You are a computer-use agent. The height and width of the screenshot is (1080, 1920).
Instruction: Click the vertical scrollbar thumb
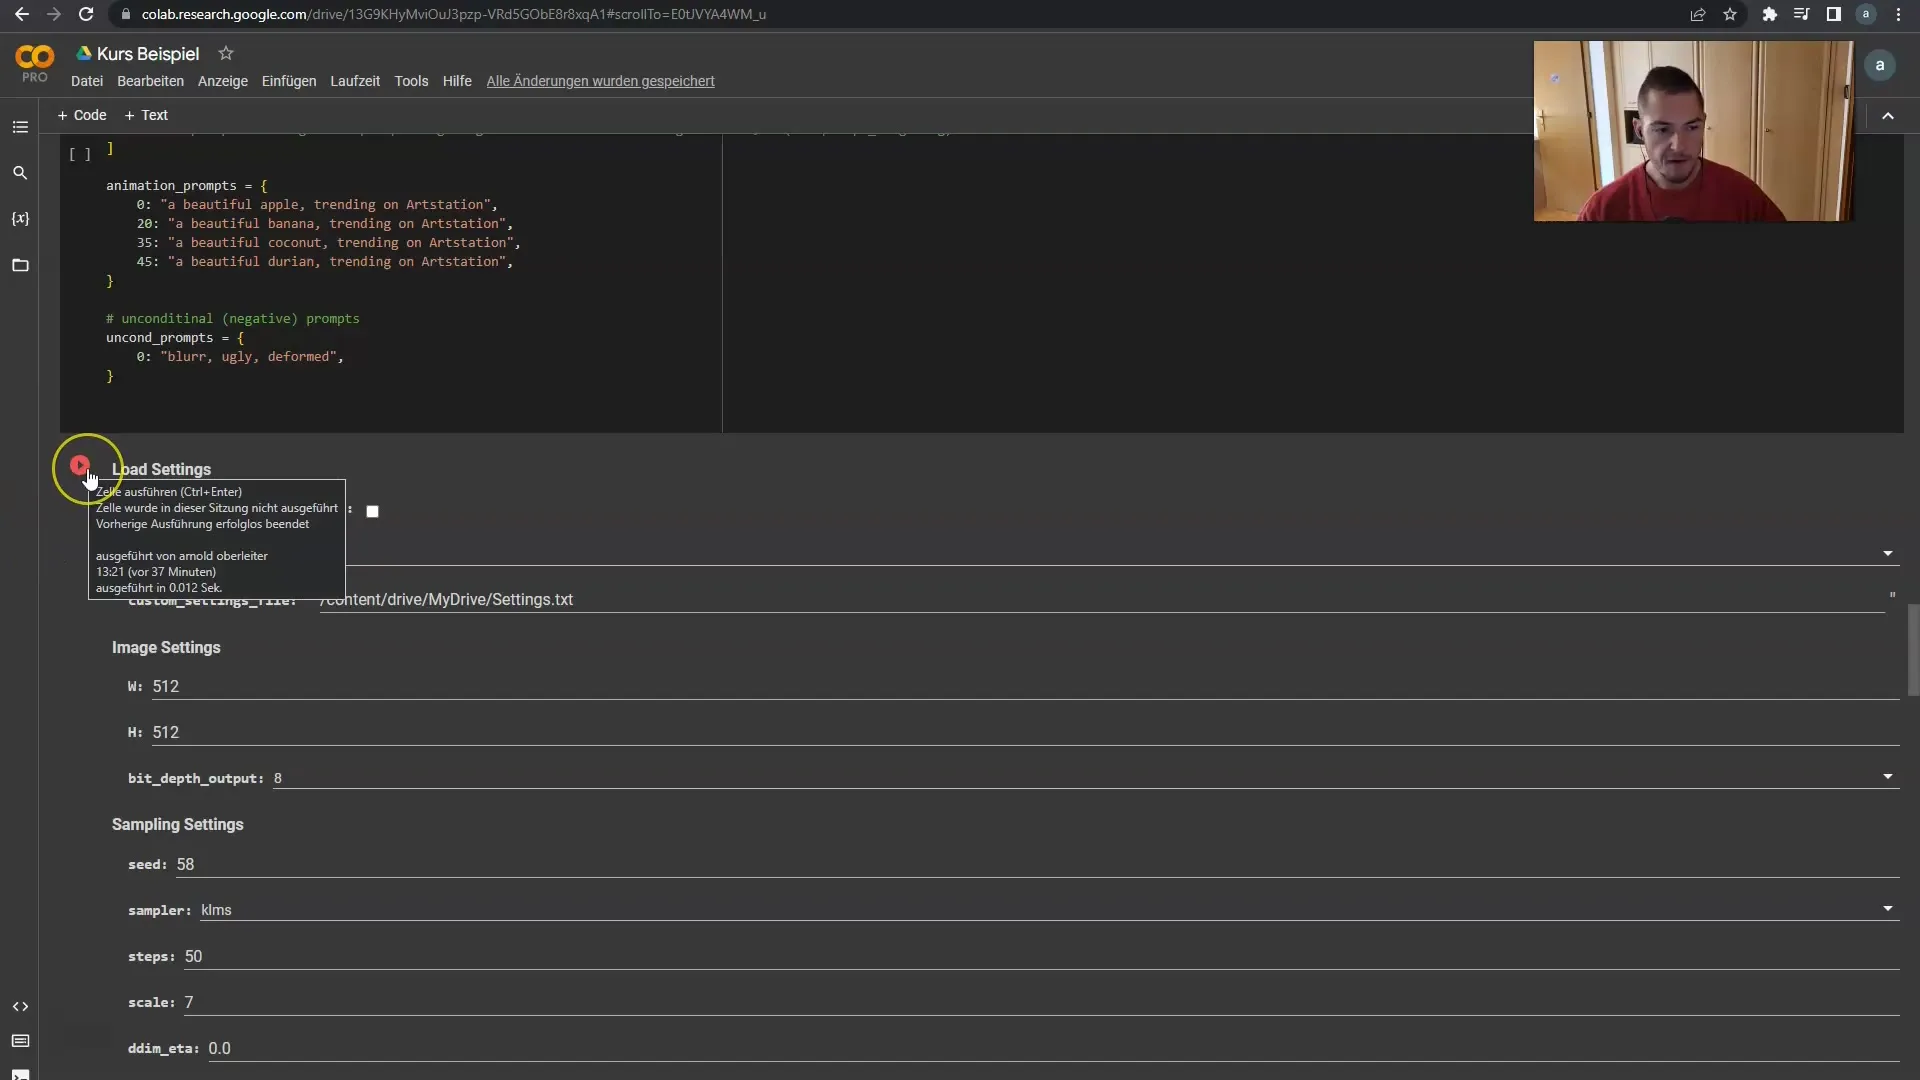1913,650
